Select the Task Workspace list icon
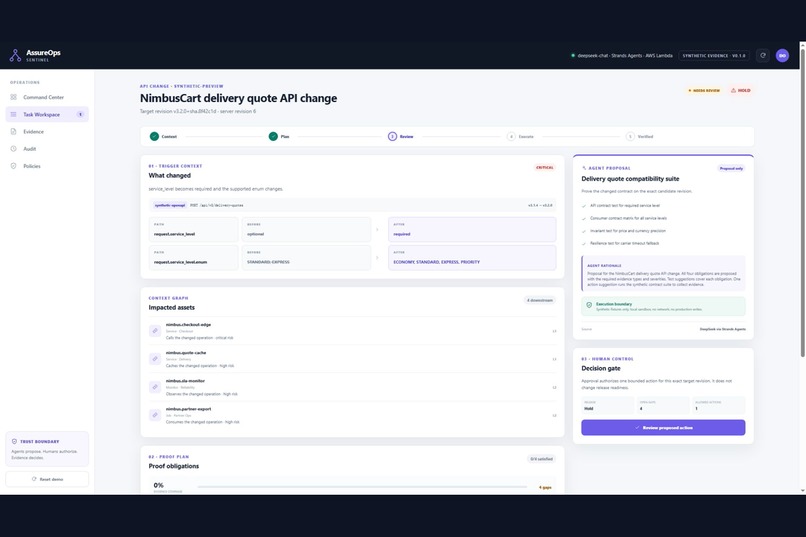 click(13, 114)
